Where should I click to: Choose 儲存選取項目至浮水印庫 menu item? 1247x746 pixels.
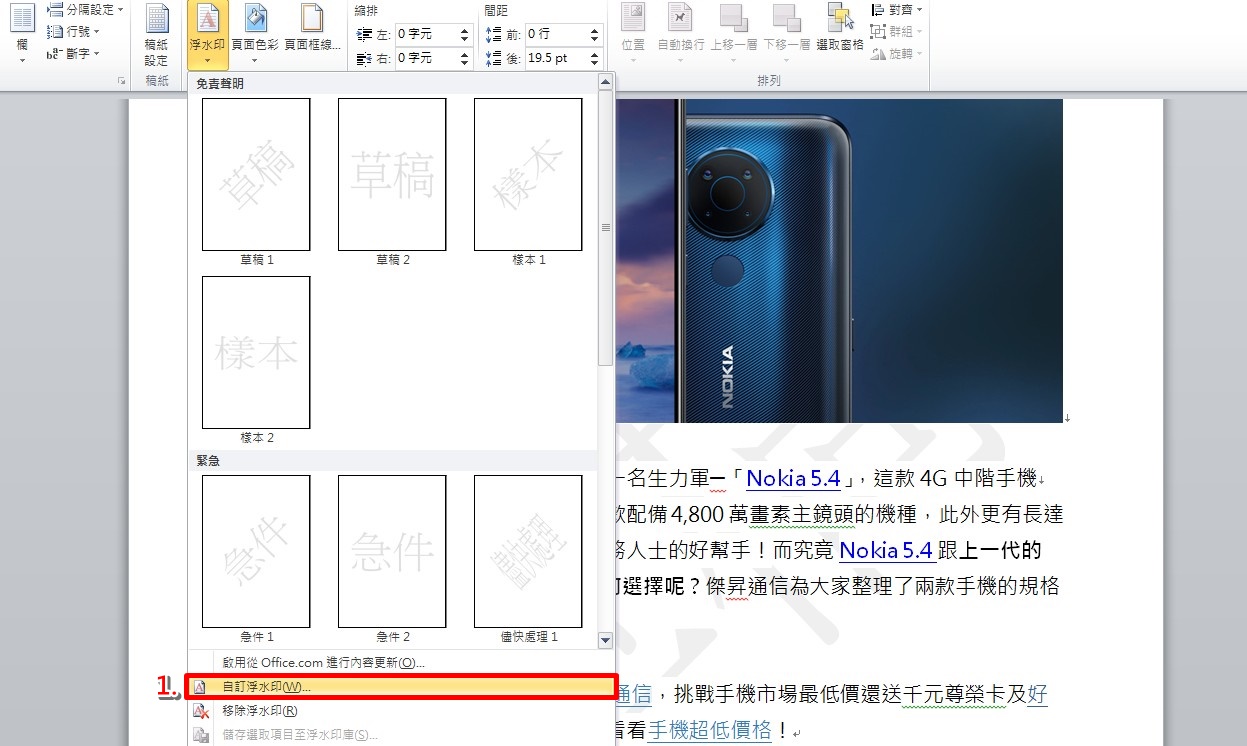pos(401,735)
